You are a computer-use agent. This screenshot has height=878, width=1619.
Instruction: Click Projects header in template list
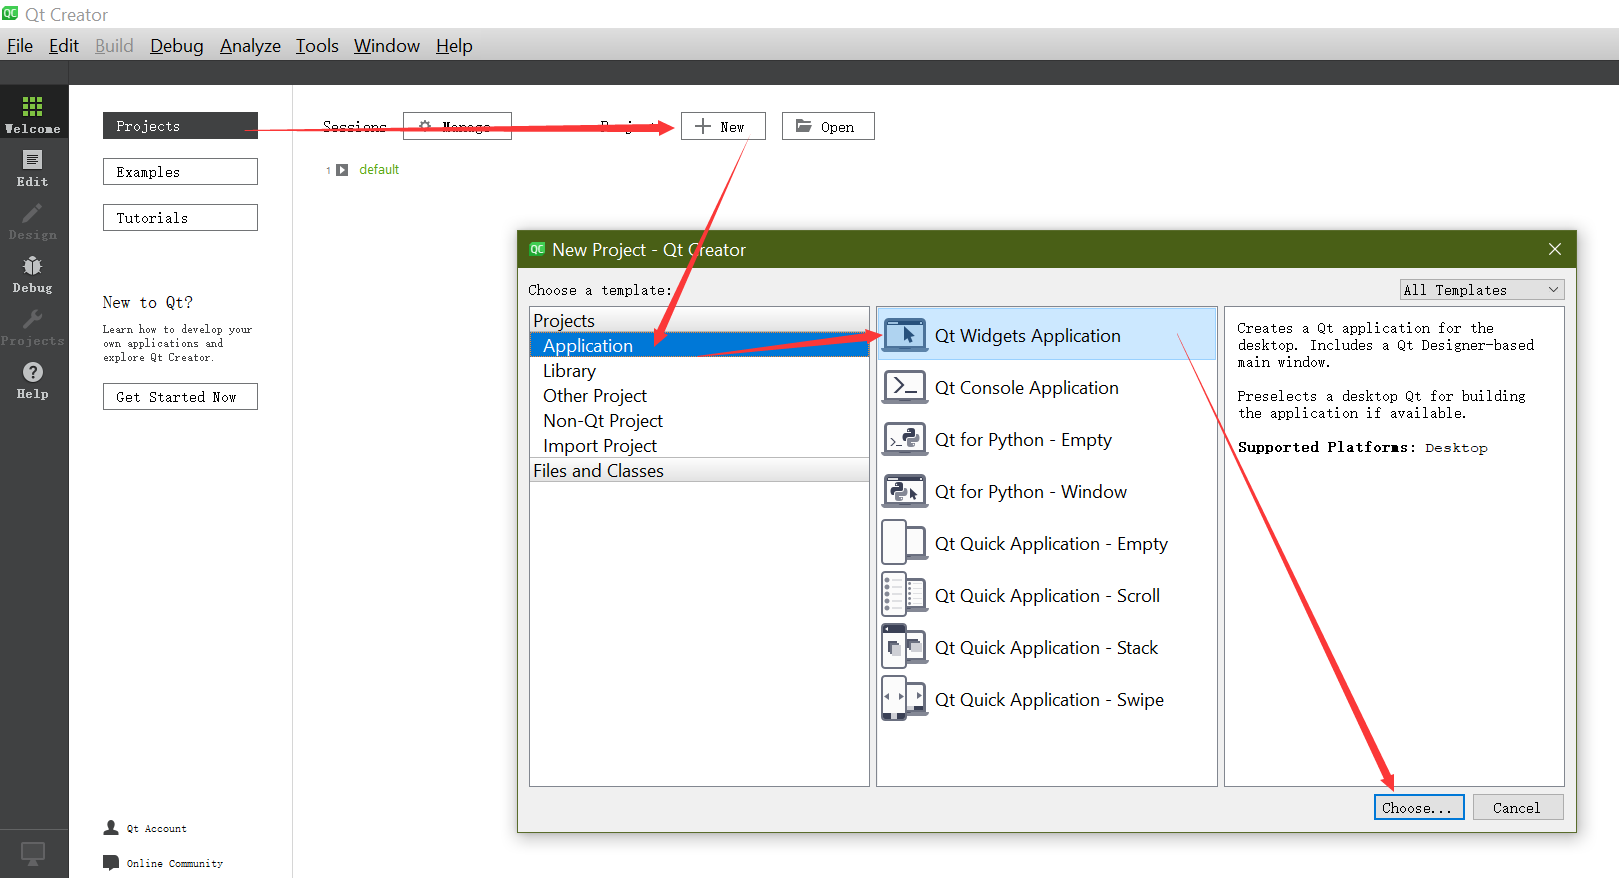[699, 320]
